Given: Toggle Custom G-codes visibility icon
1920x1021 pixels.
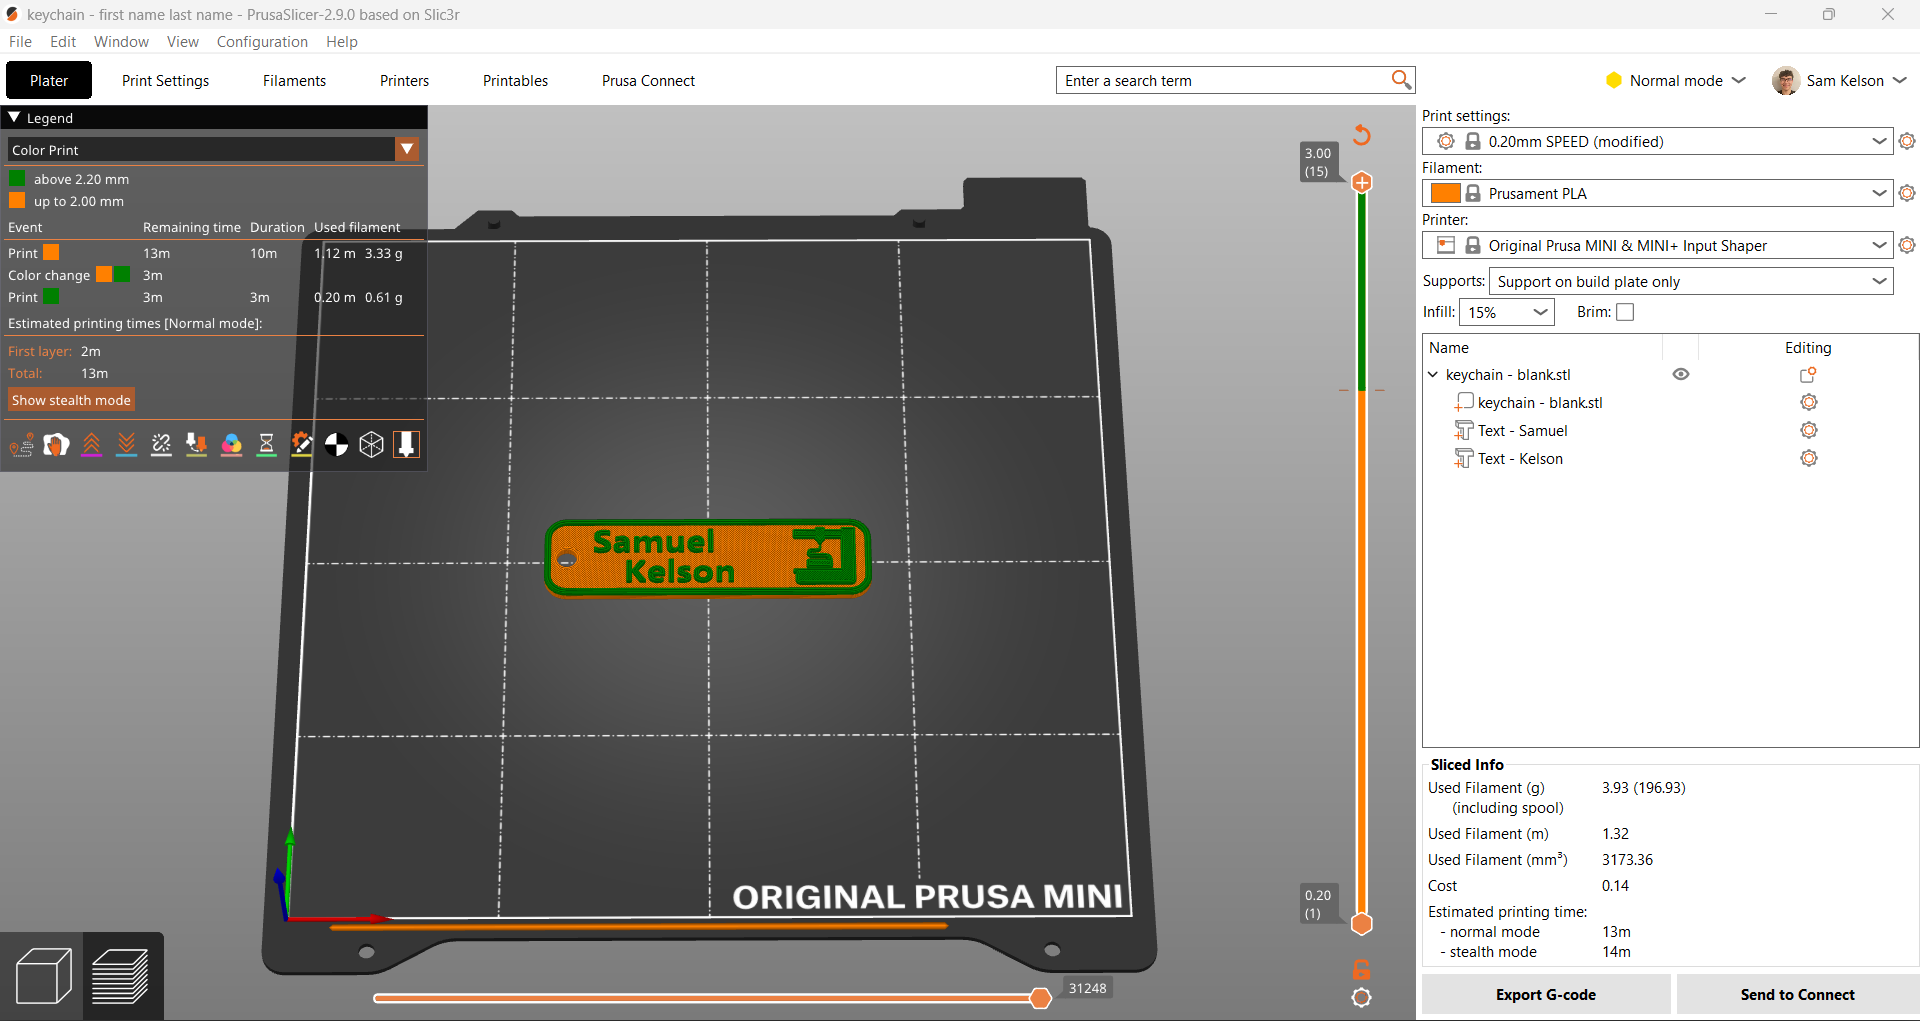Looking at the screenshot, I should click(x=301, y=445).
